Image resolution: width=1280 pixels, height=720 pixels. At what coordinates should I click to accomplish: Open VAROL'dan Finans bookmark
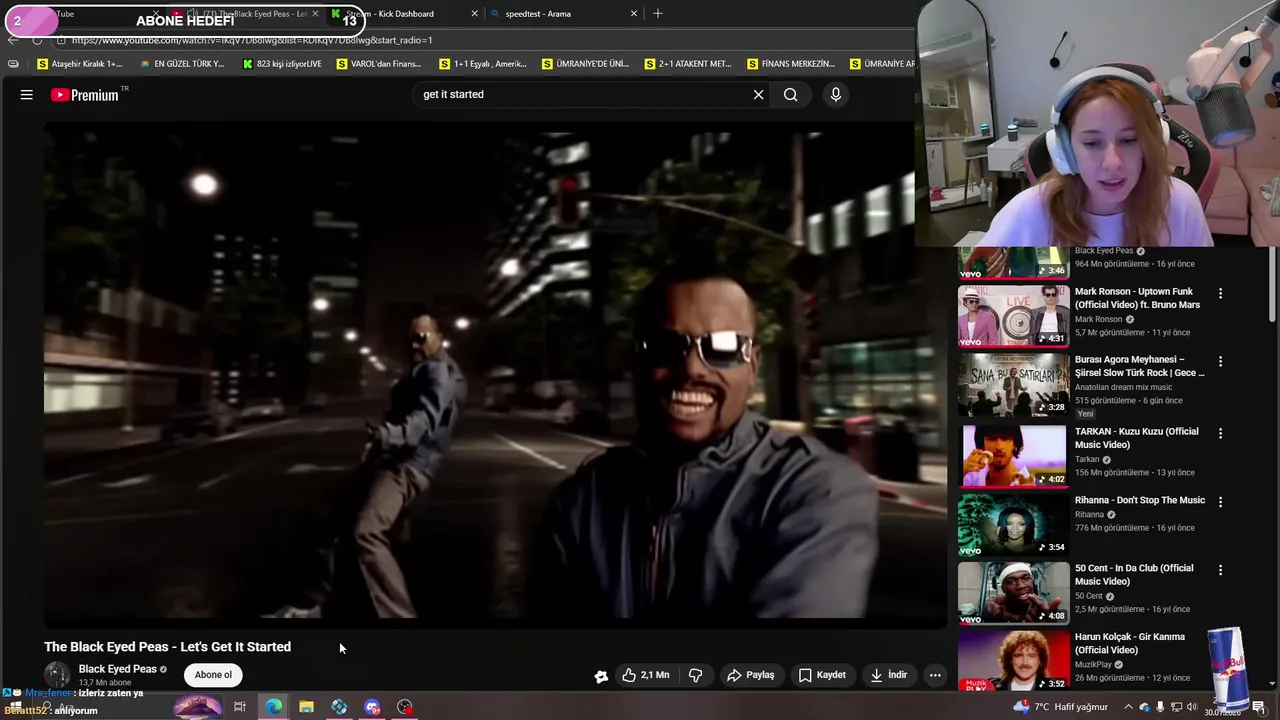point(379,64)
